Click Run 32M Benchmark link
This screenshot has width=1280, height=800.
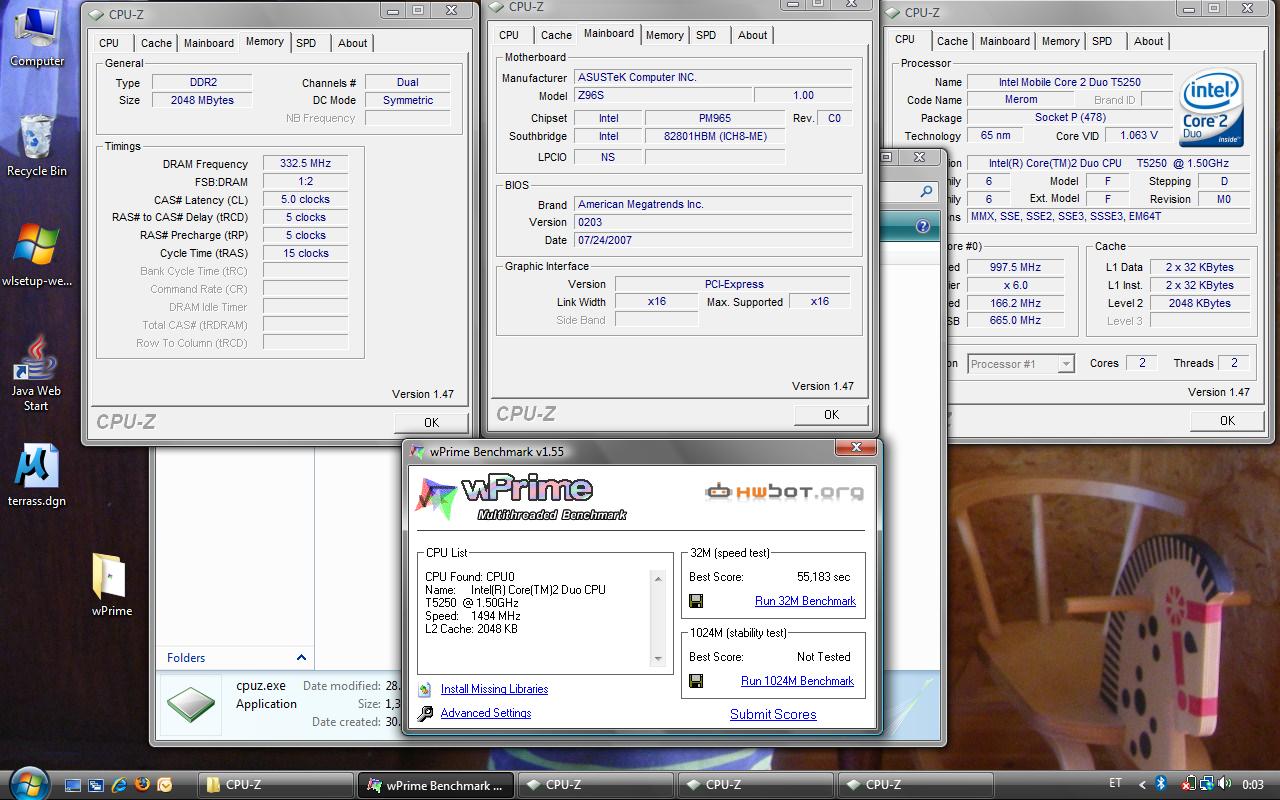(805, 601)
